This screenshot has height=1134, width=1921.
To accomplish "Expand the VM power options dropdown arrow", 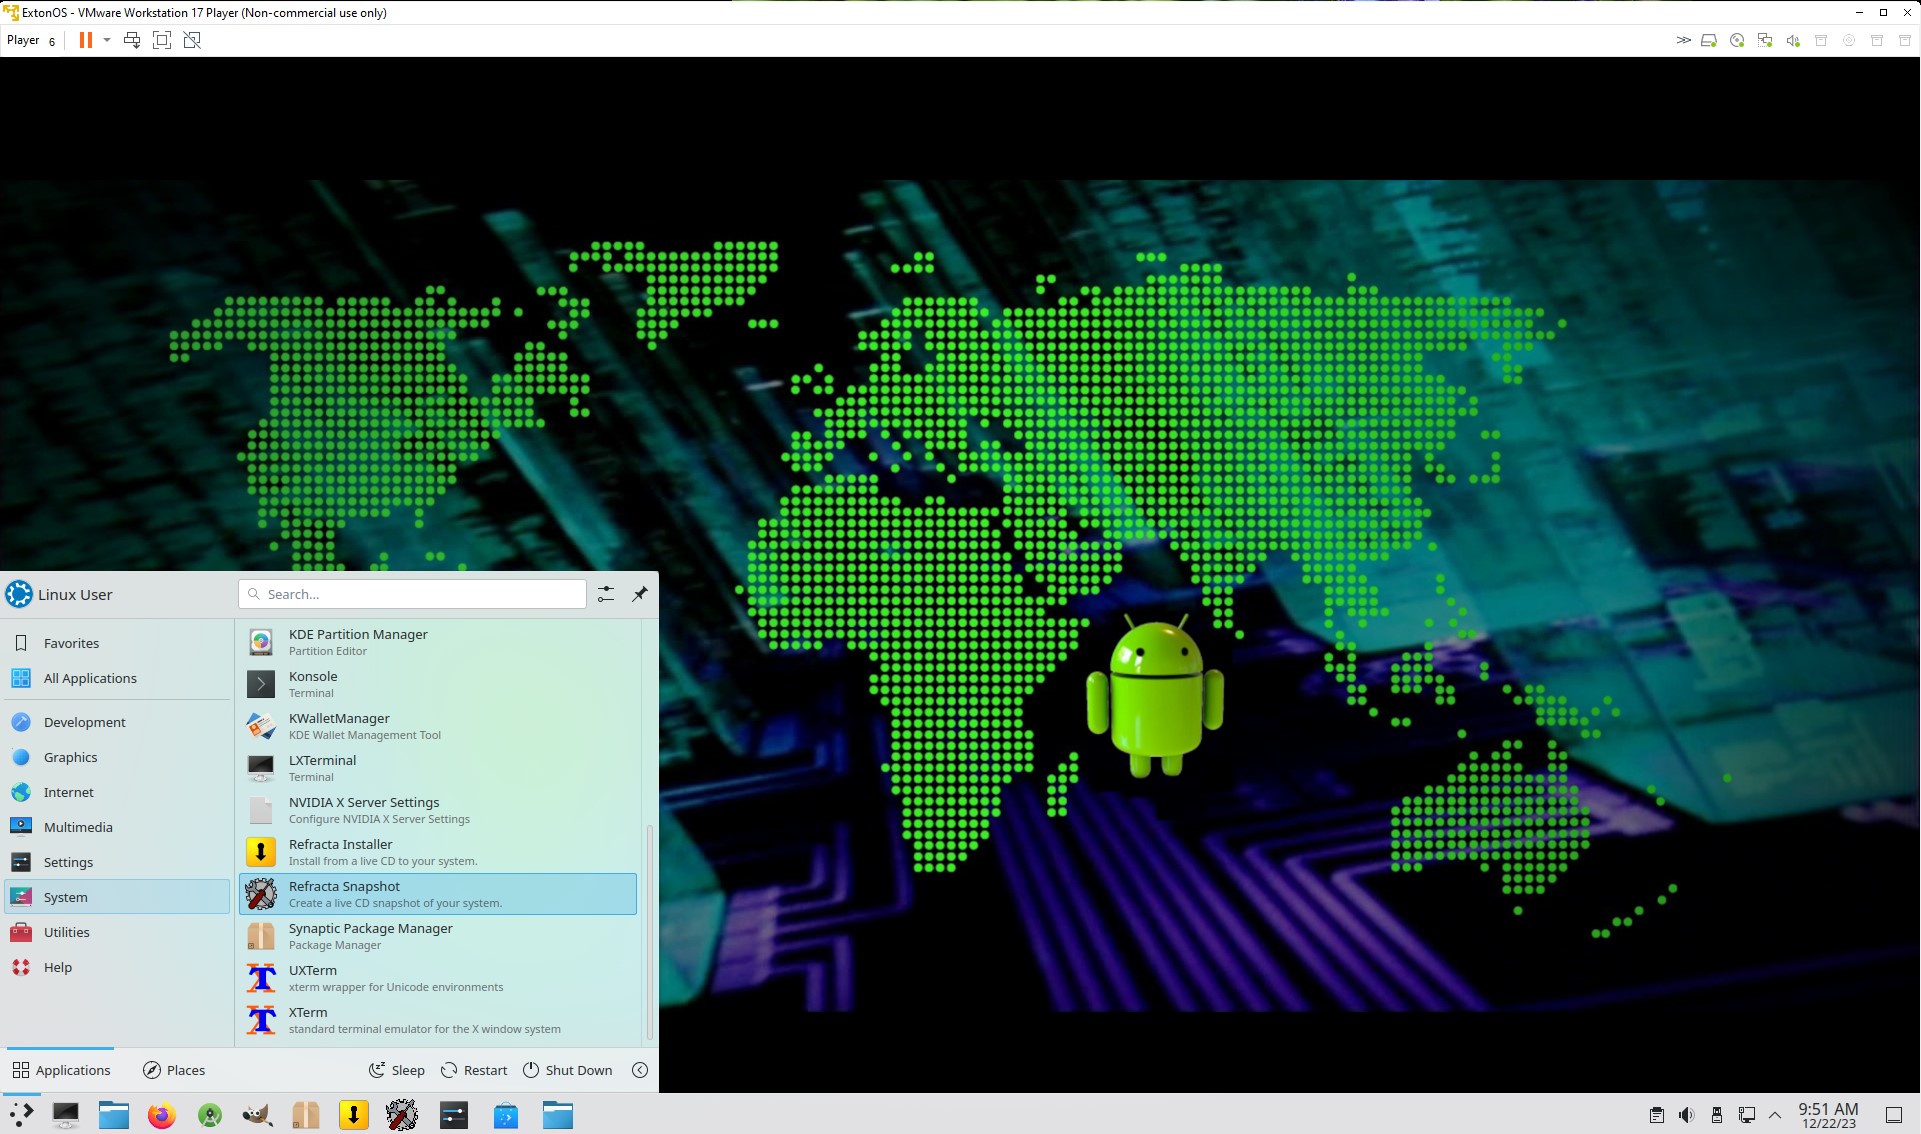I will coord(107,40).
